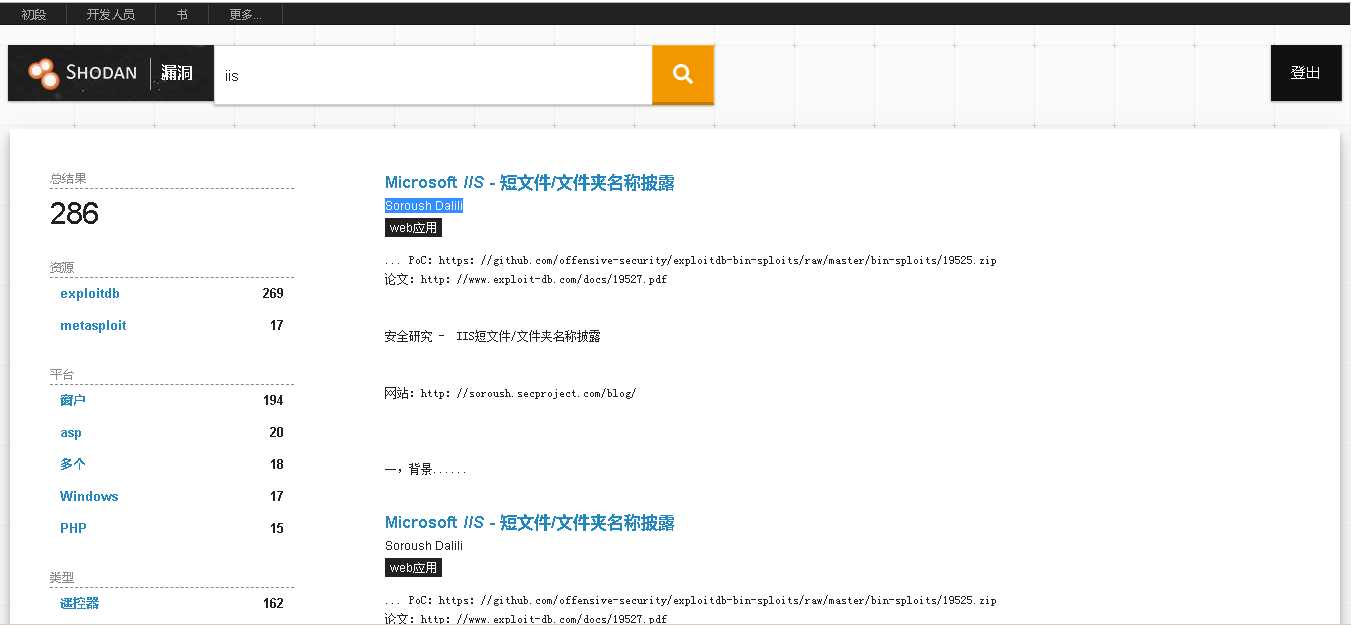Screen dimensions: 1351x626
Task: Filter by Windows platform
Action: pyautogui.click(x=89, y=496)
